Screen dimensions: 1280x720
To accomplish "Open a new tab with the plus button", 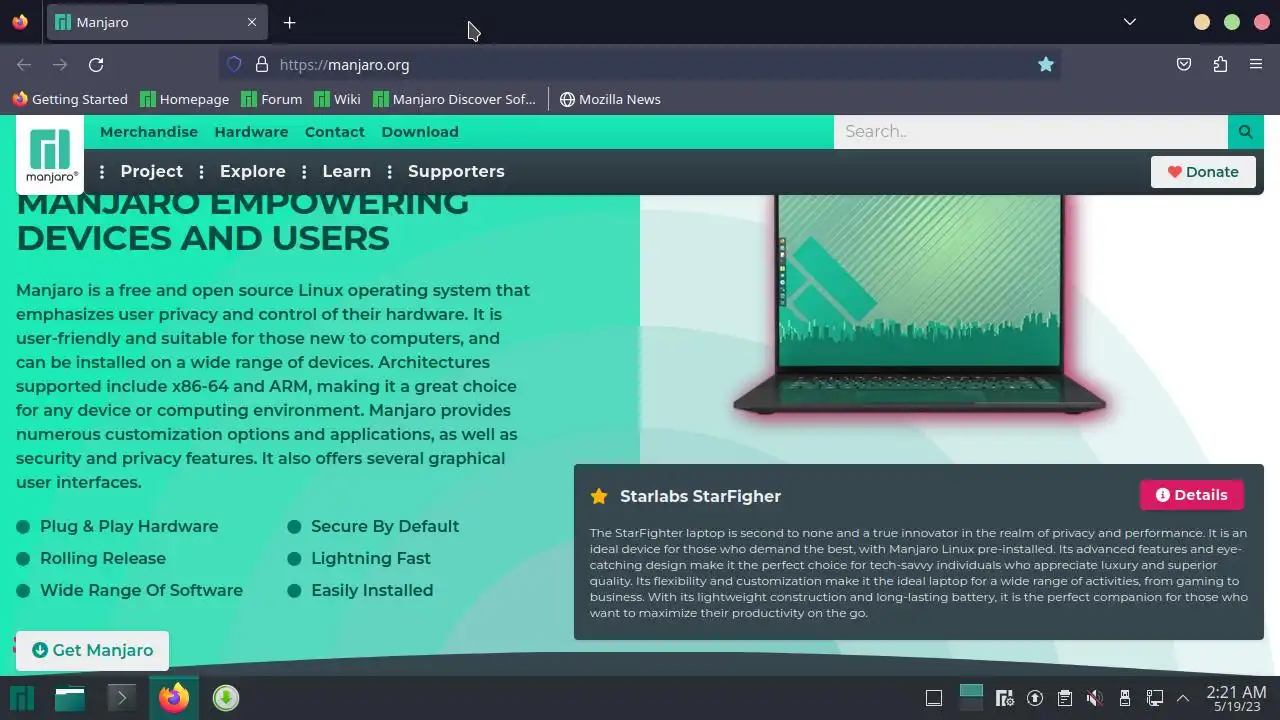I will 289,22.
